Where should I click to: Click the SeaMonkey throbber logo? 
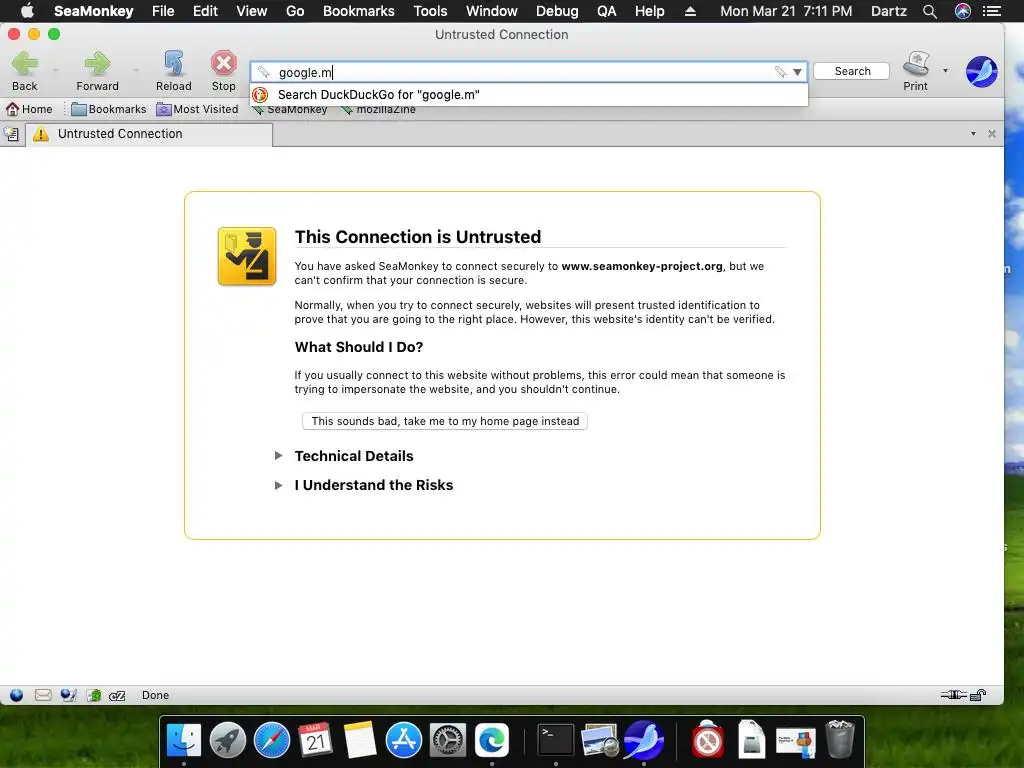point(982,71)
